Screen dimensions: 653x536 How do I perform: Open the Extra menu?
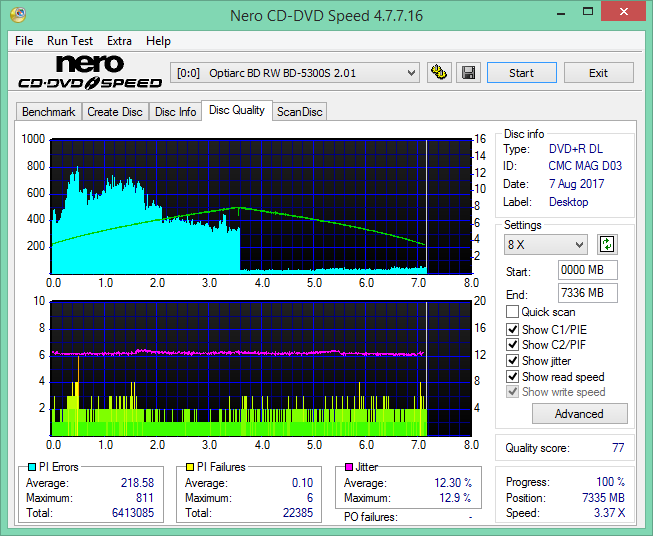(x=119, y=41)
